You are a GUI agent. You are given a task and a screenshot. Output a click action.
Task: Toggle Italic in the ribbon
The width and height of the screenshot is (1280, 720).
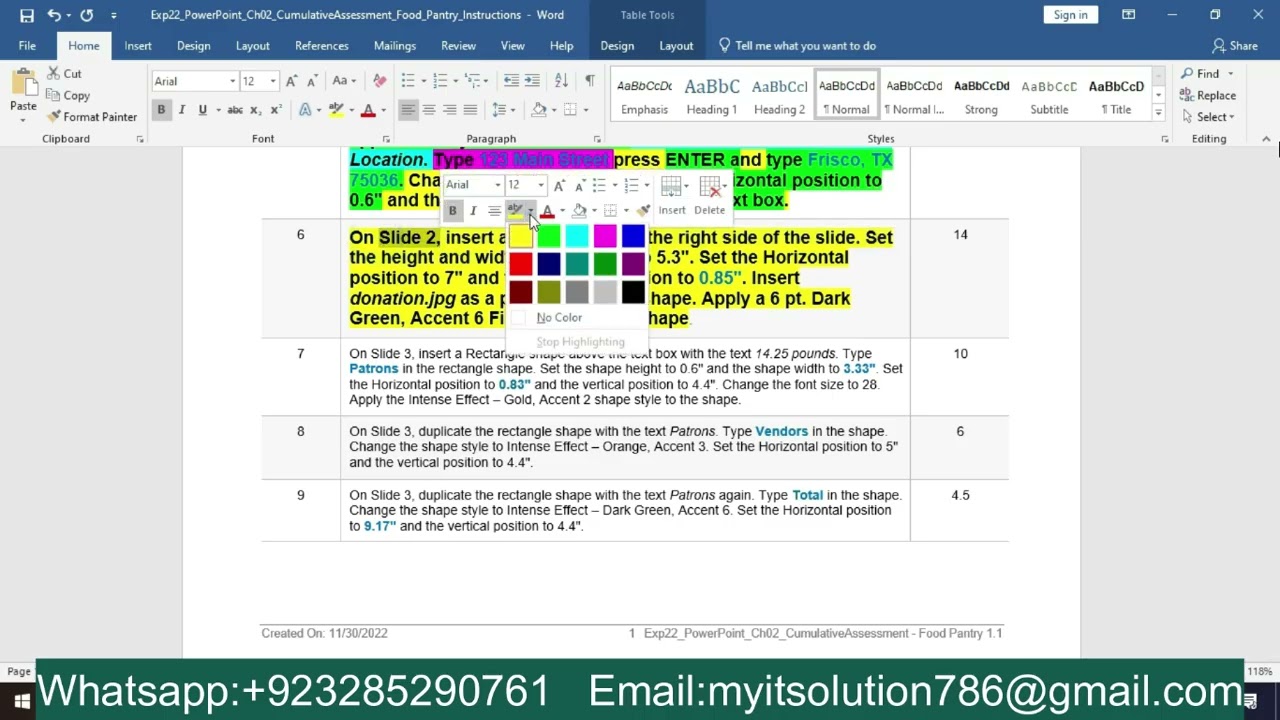click(x=182, y=110)
